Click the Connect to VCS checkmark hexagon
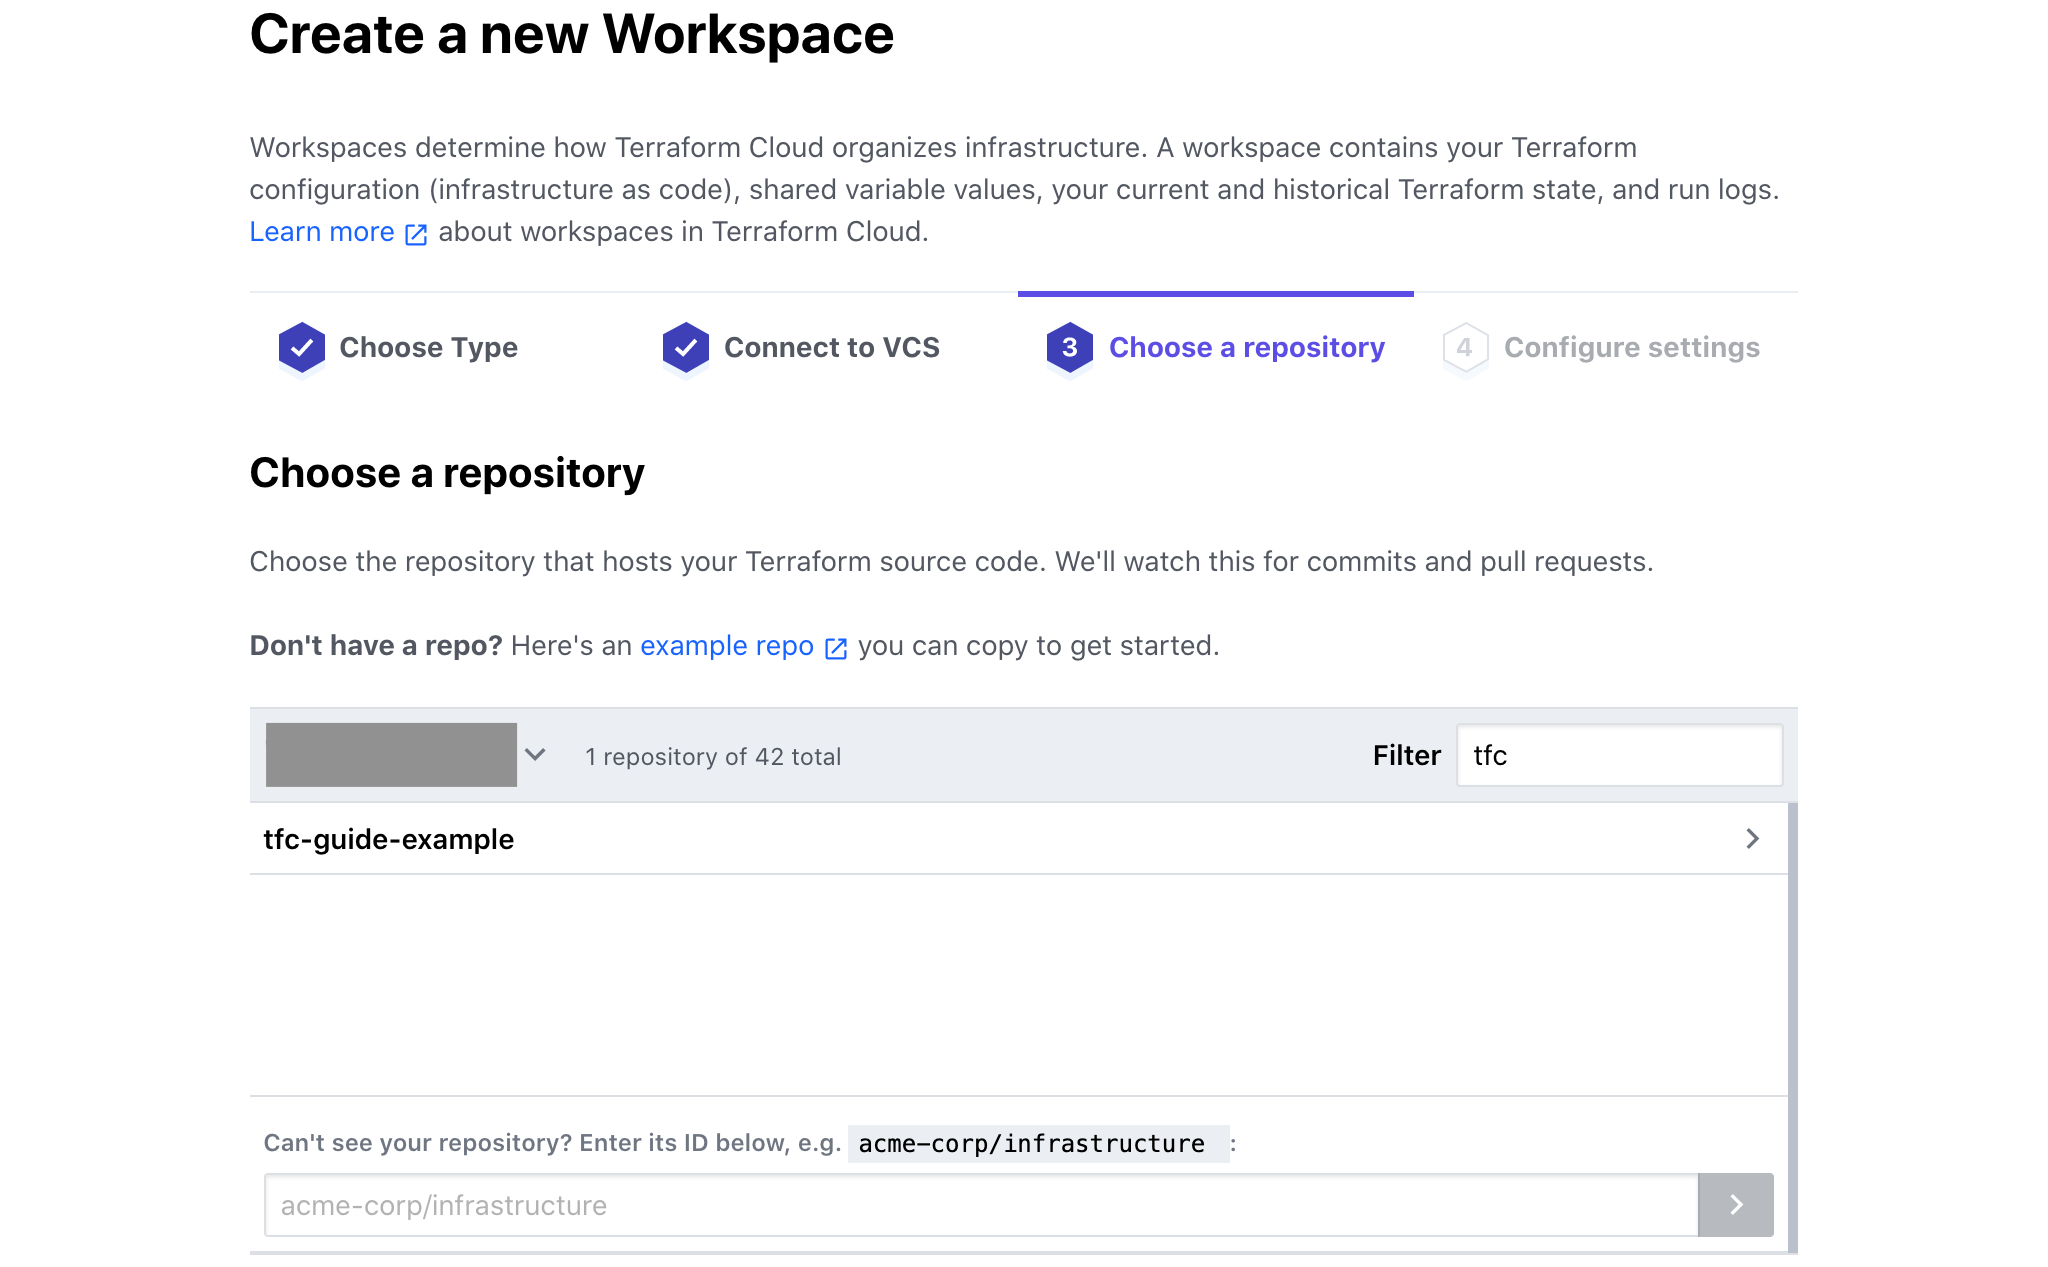This screenshot has width=2048, height=1267. tap(685, 347)
